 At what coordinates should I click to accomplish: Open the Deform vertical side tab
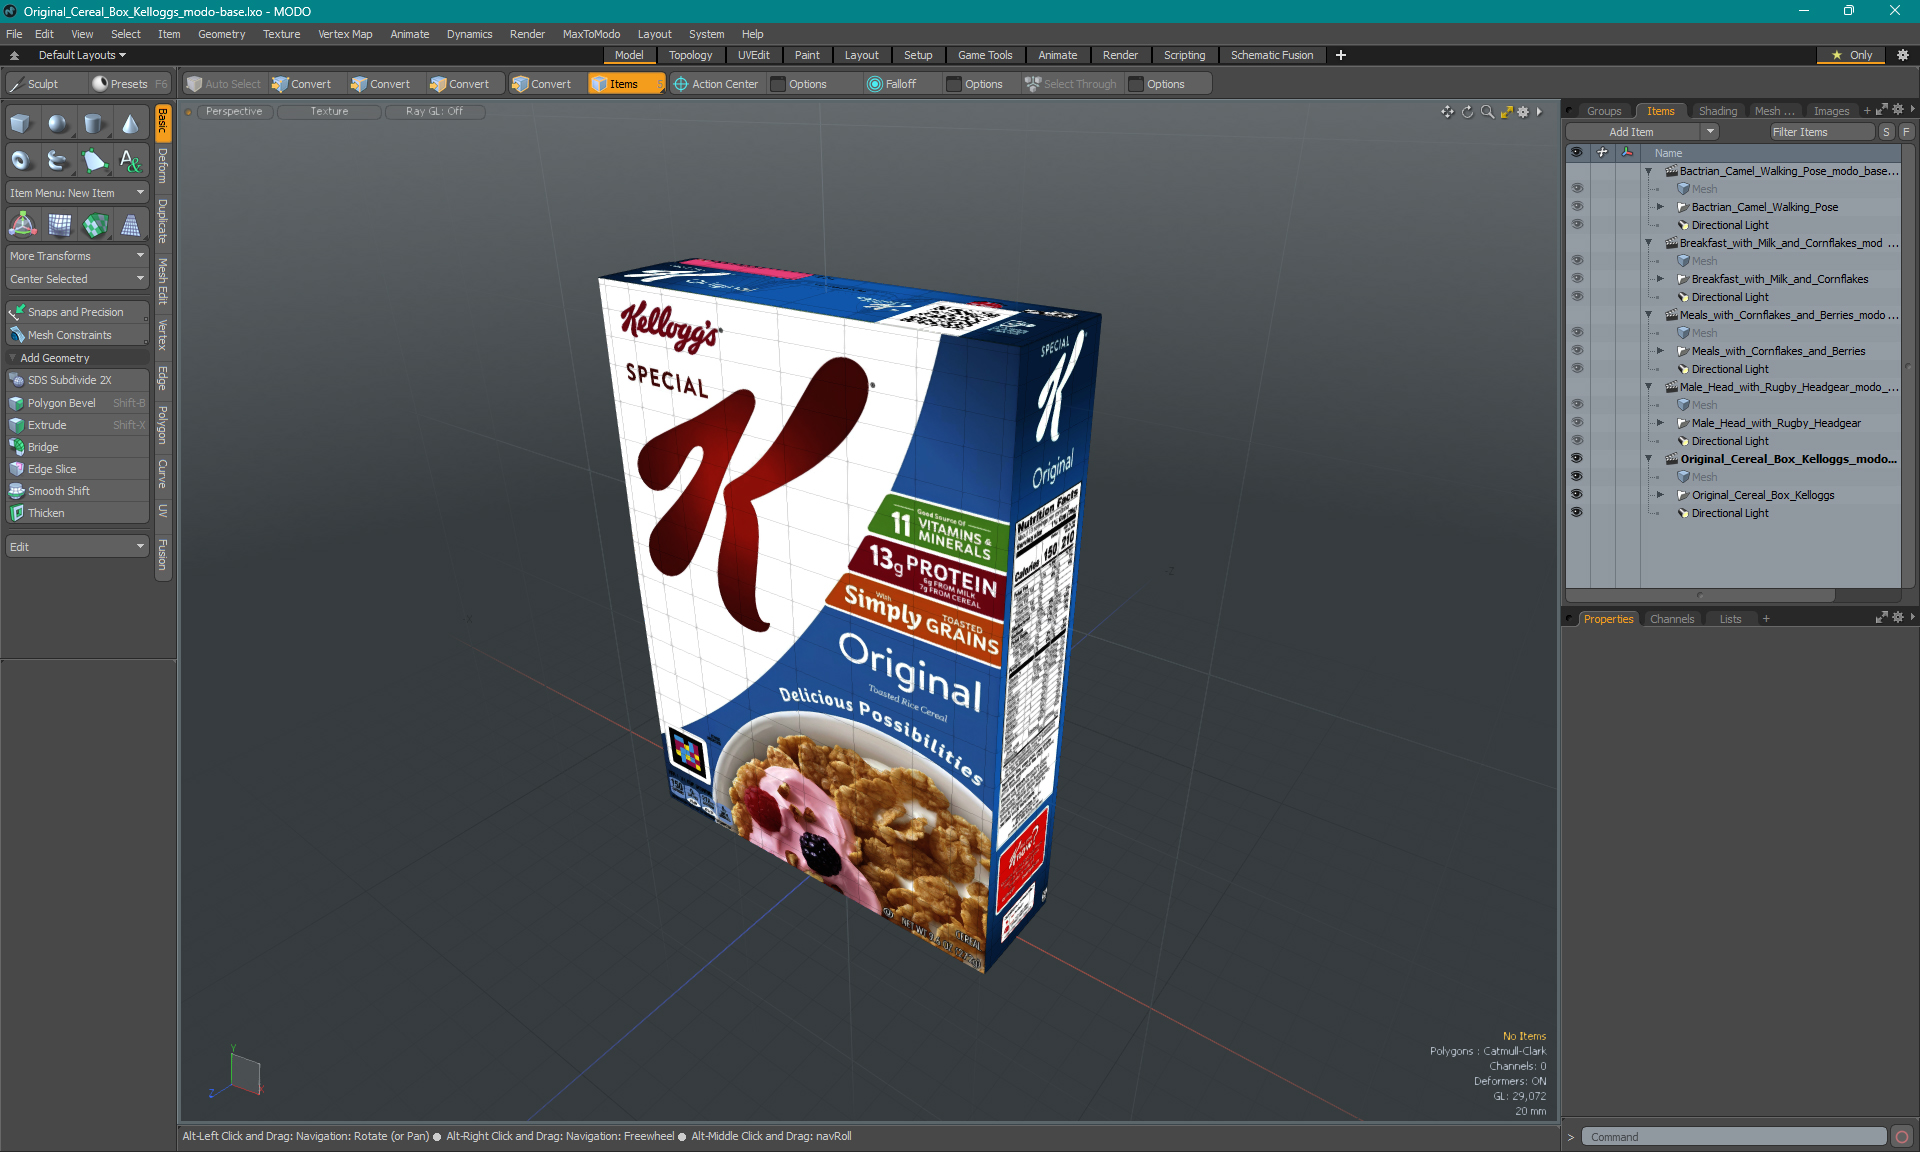click(x=163, y=166)
